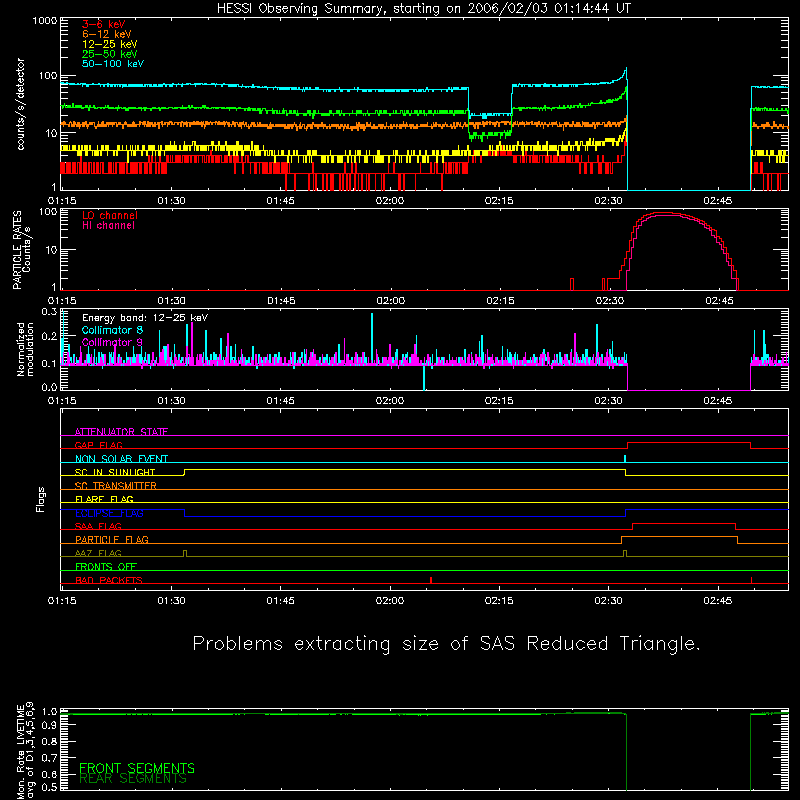
Task: Click the ECLIPSE FLAG label
Action: point(109,513)
